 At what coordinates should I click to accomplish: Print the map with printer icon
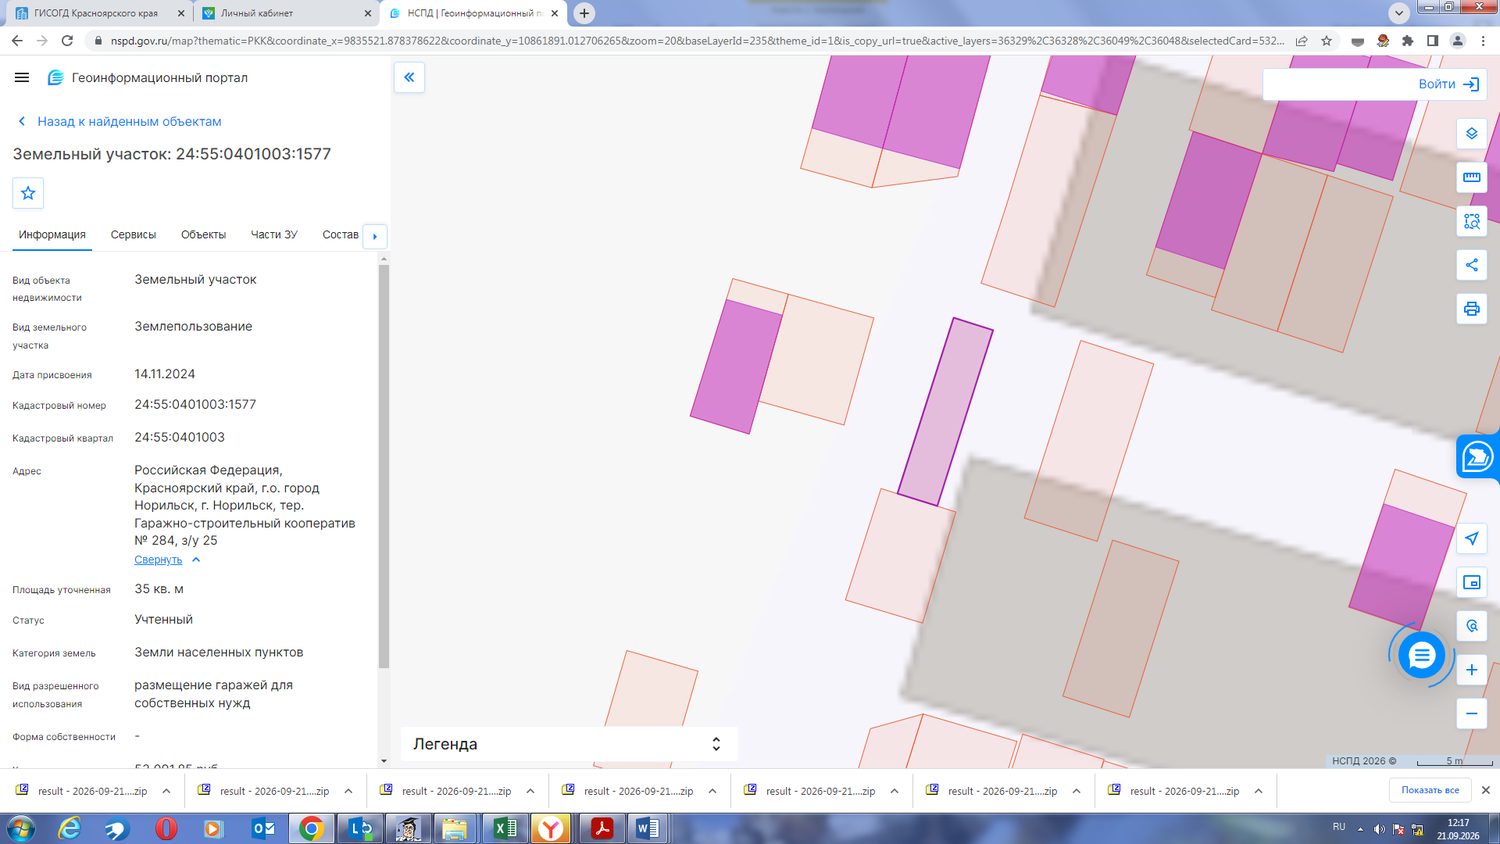click(1471, 309)
